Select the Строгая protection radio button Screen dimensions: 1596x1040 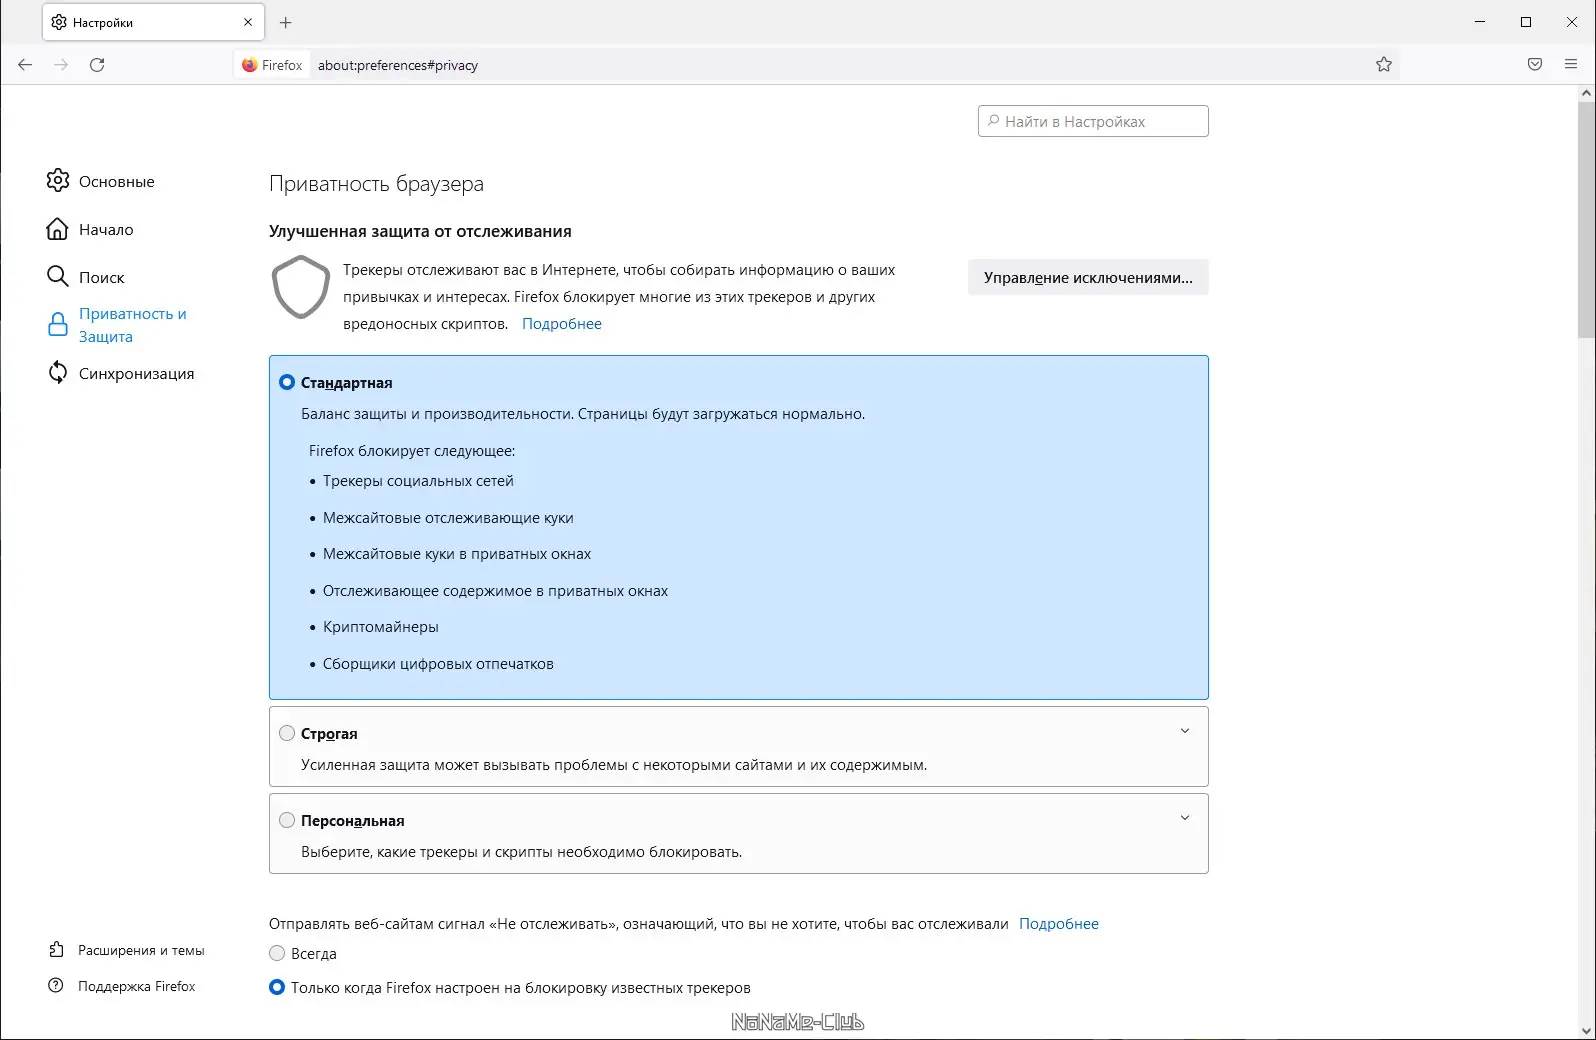[287, 733]
